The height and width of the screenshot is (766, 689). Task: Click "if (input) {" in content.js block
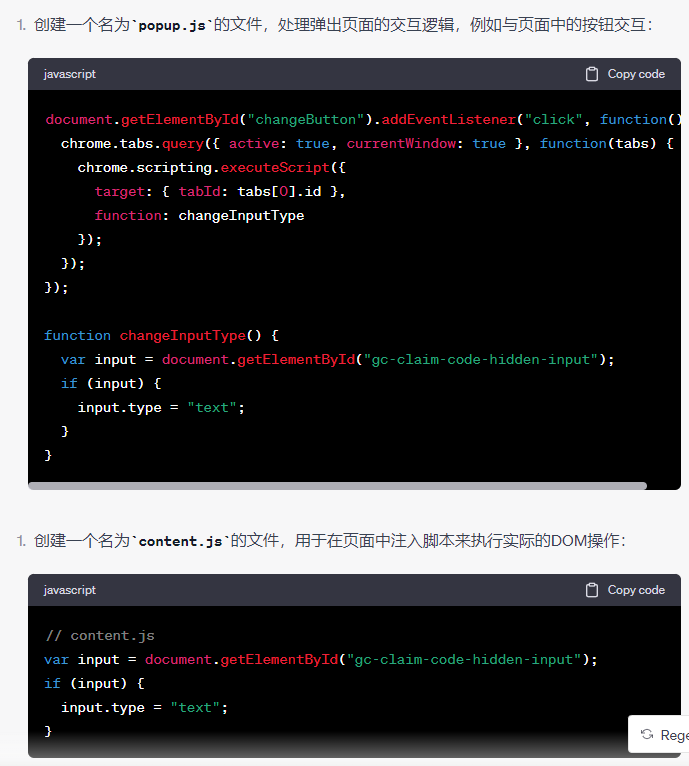94,683
